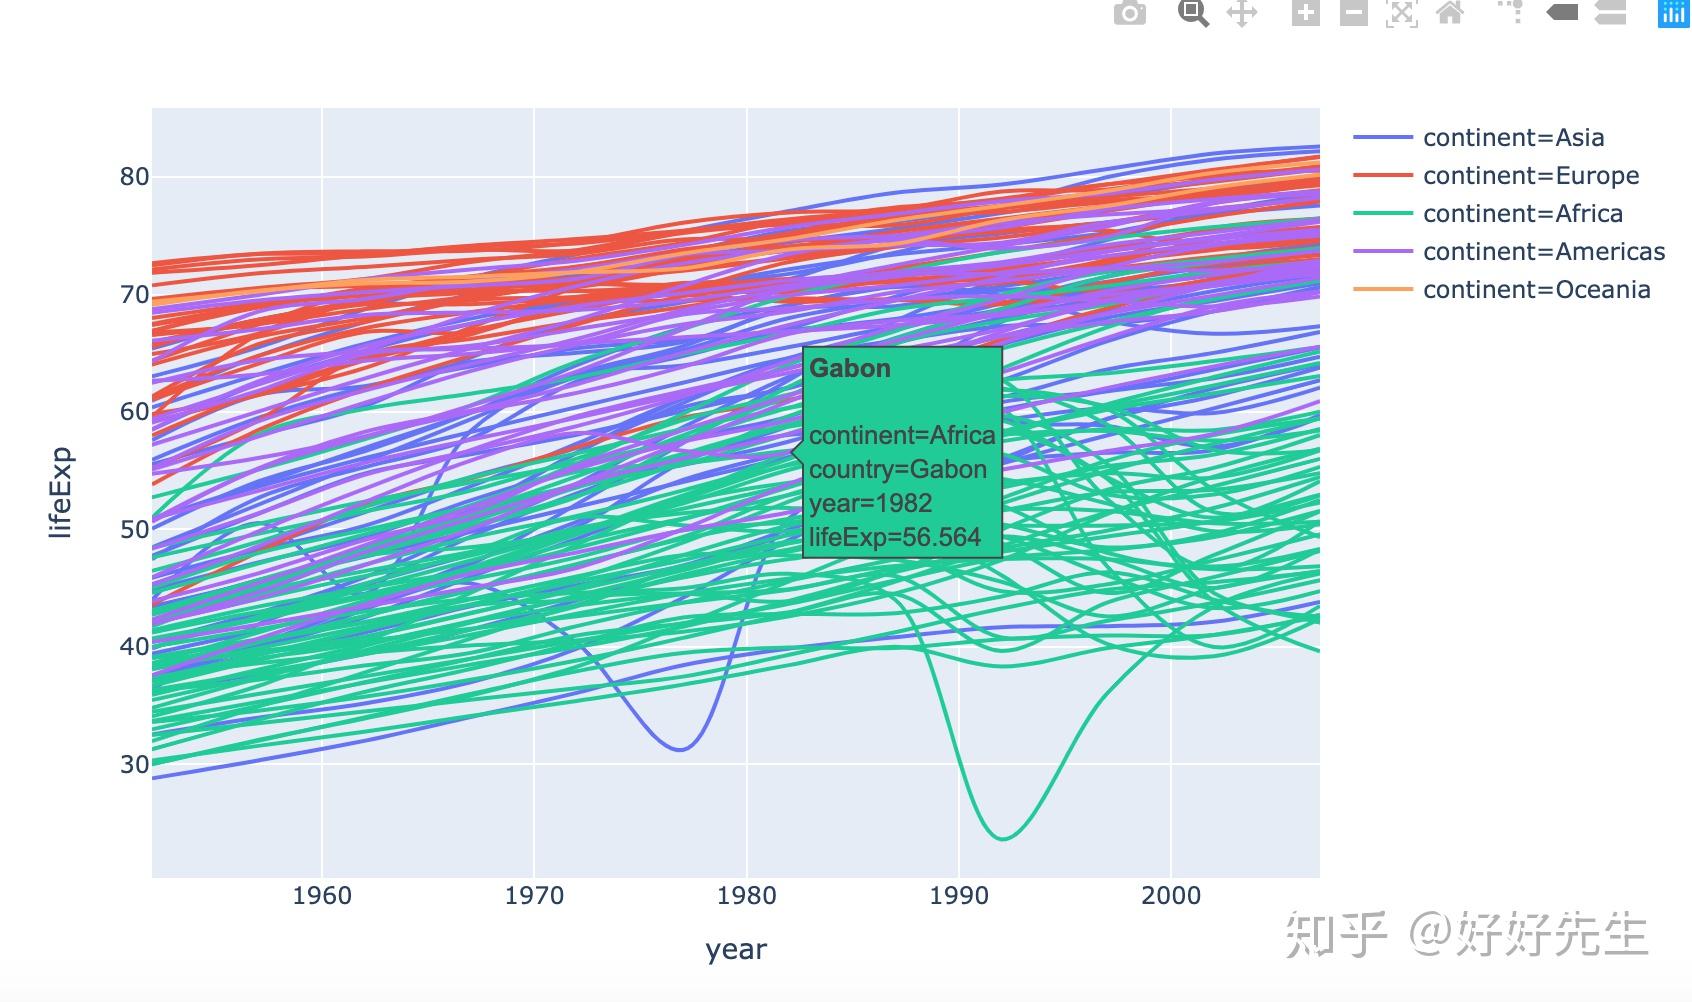
Task: Select the pan tool
Action: [1243, 14]
